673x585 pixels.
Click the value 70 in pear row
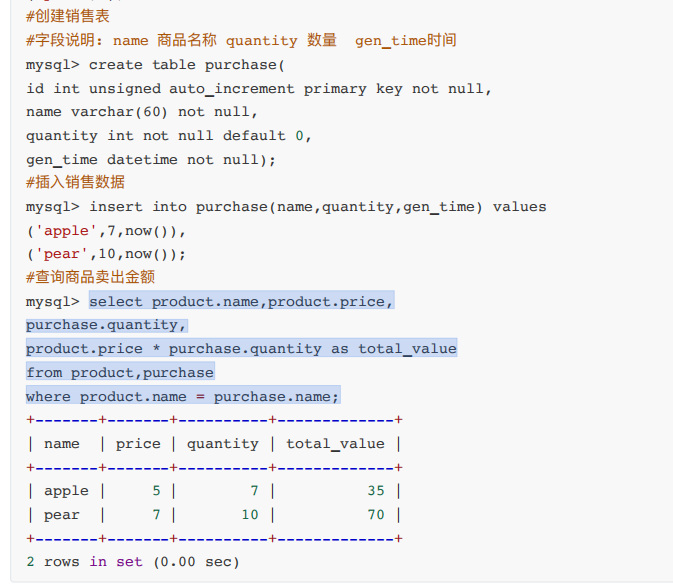(x=376, y=515)
